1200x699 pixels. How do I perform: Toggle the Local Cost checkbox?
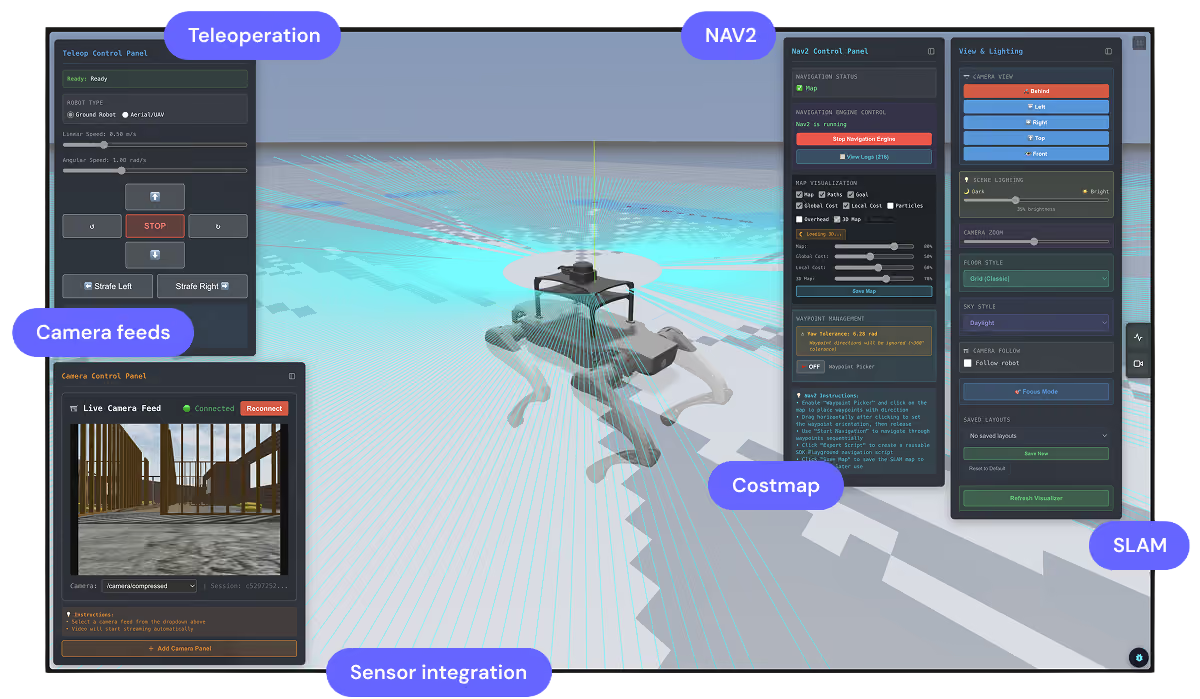[x=846, y=206]
